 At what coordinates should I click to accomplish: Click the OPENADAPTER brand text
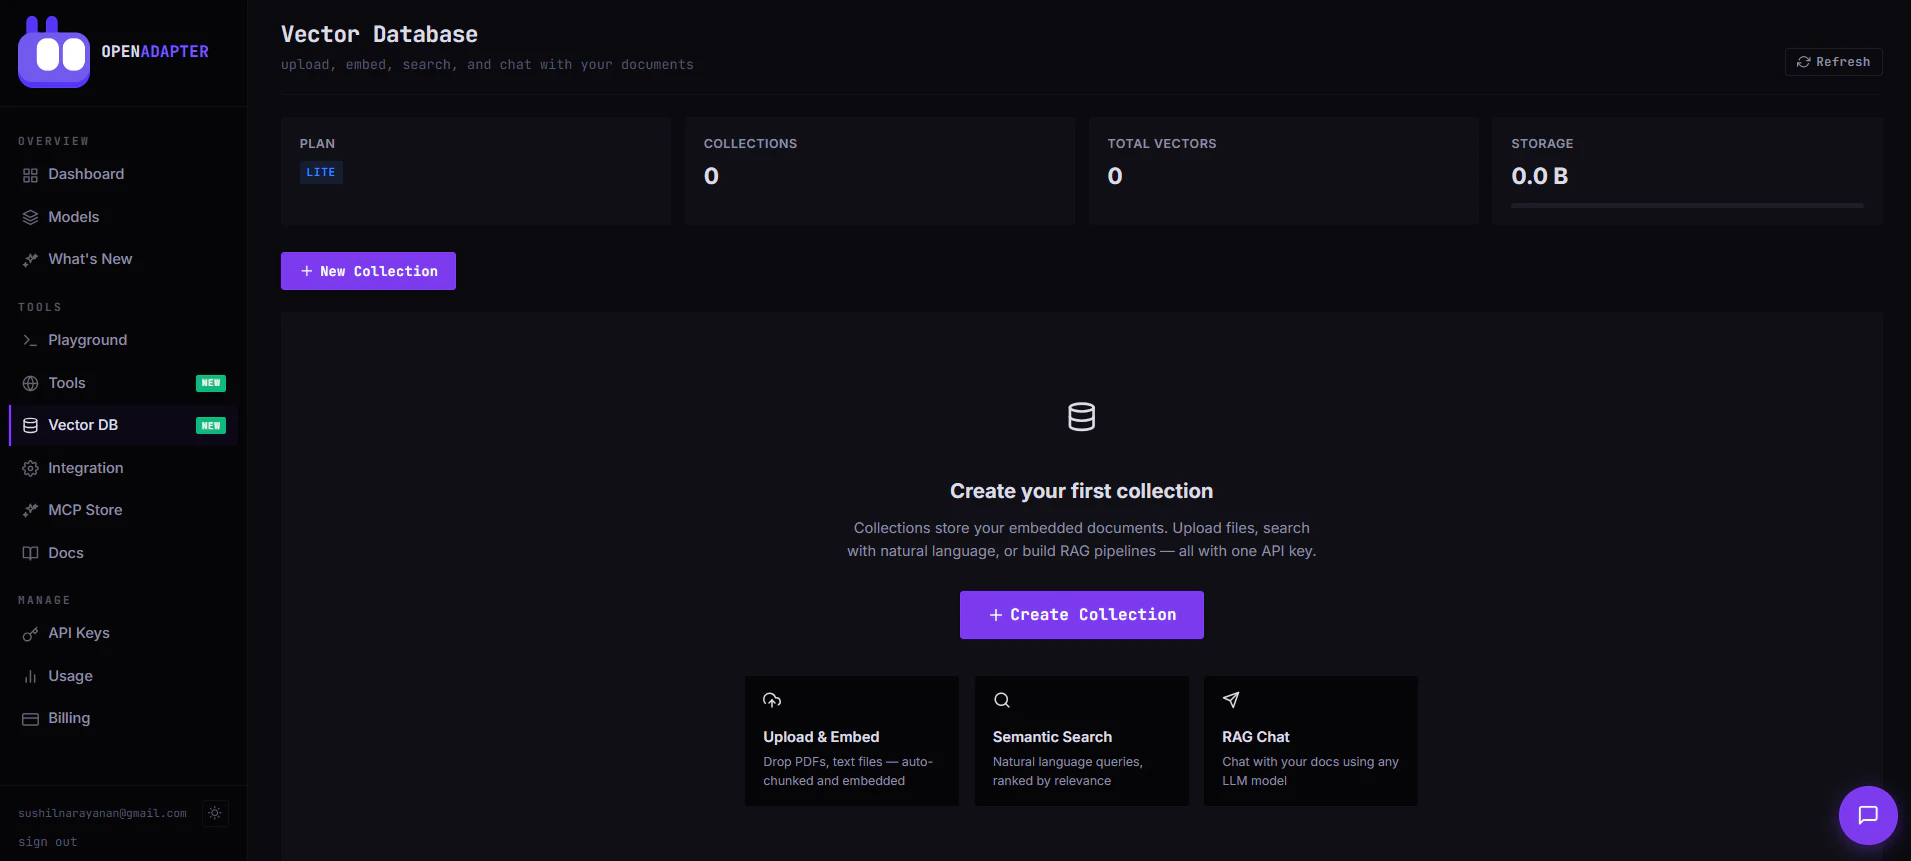coord(155,52)
